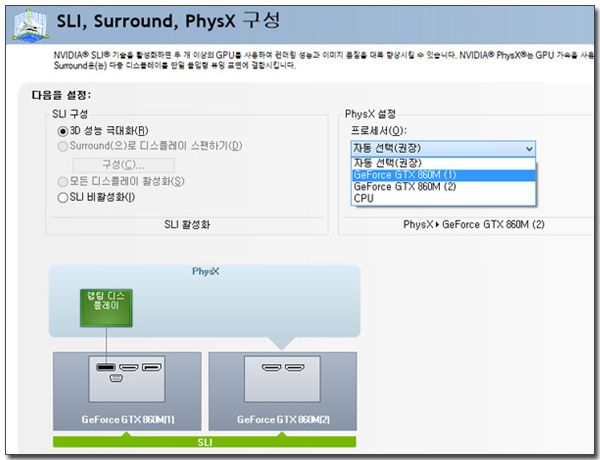Screen dimensions: 600x460
Task: Click the SLI/PhysX page header icon
Action: [30, 25]
